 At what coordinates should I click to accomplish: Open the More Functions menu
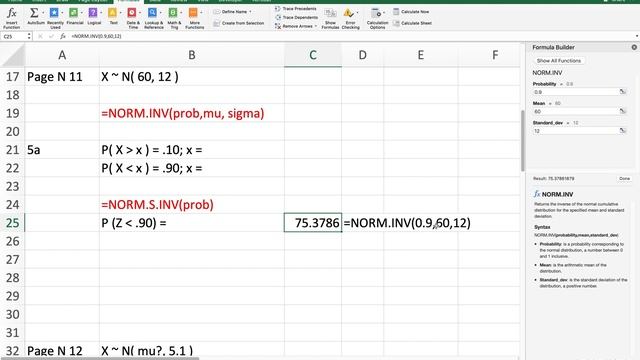point(195,18)
